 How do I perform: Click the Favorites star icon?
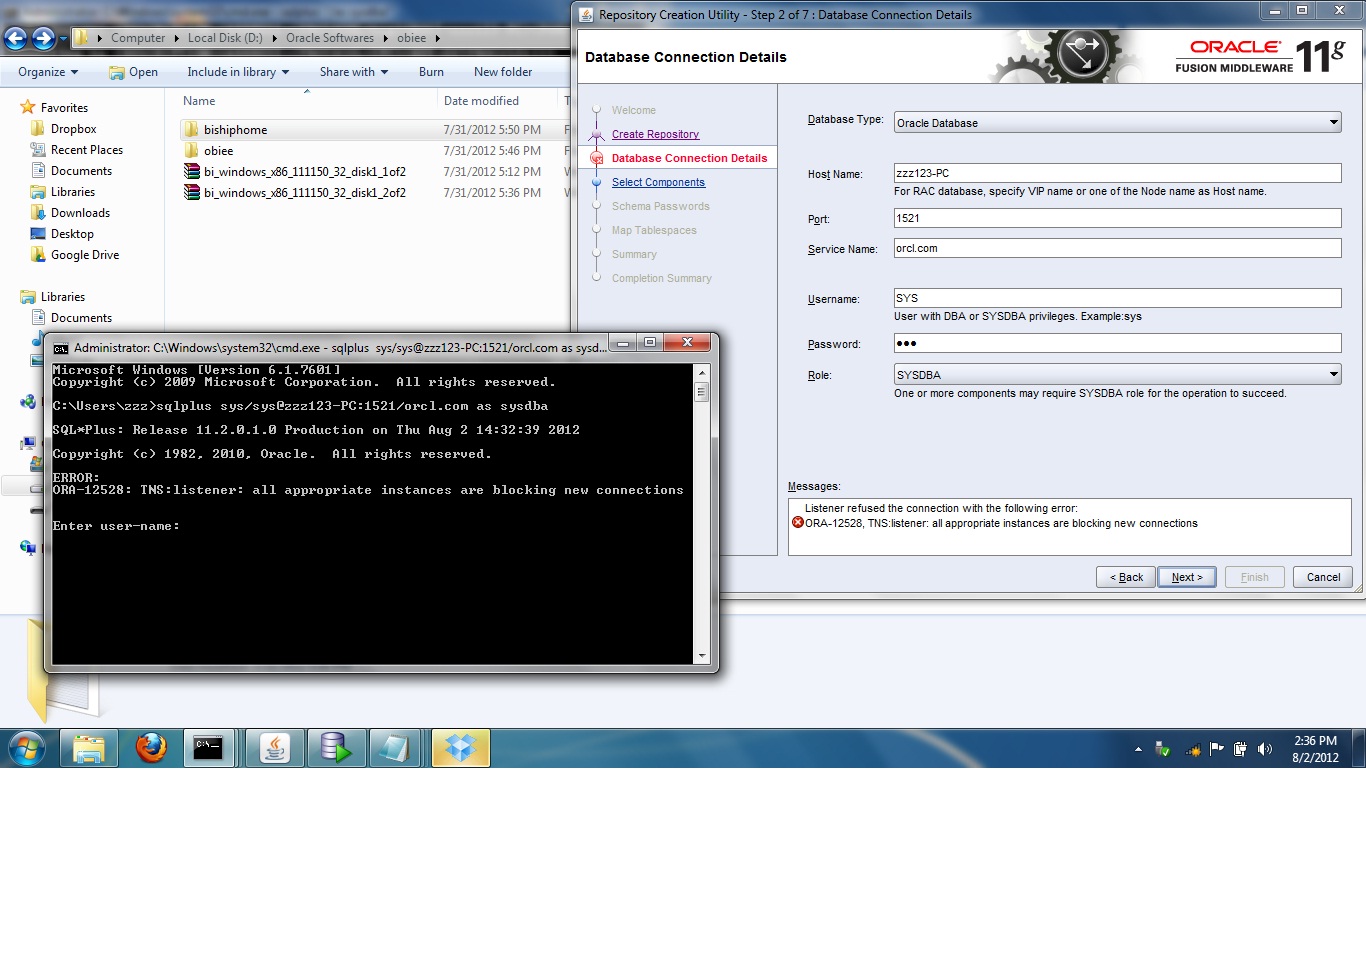28,107
